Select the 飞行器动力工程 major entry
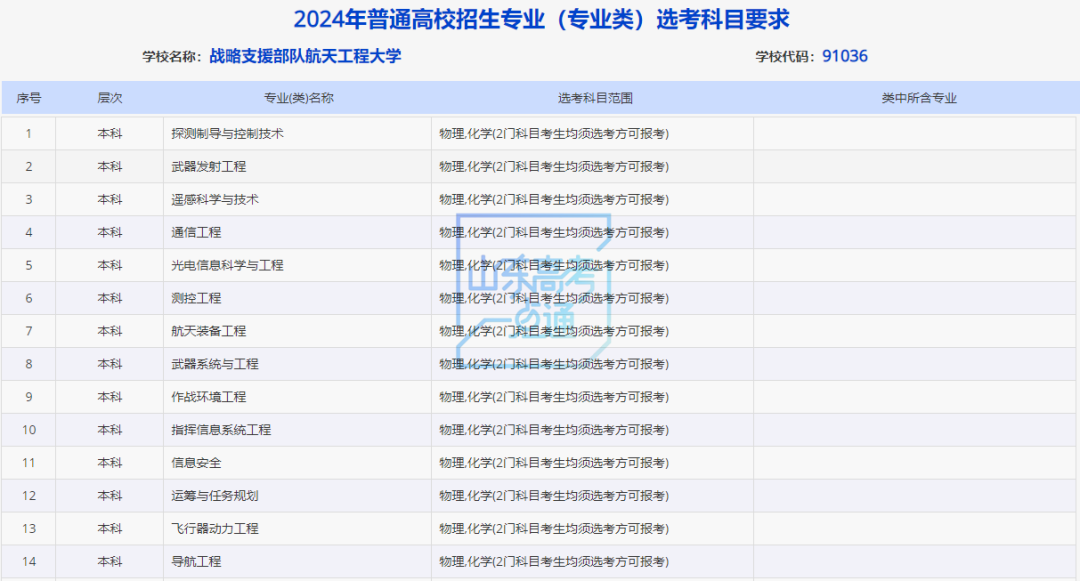This screenshot has width=1080, height=581. pos(215,528)
